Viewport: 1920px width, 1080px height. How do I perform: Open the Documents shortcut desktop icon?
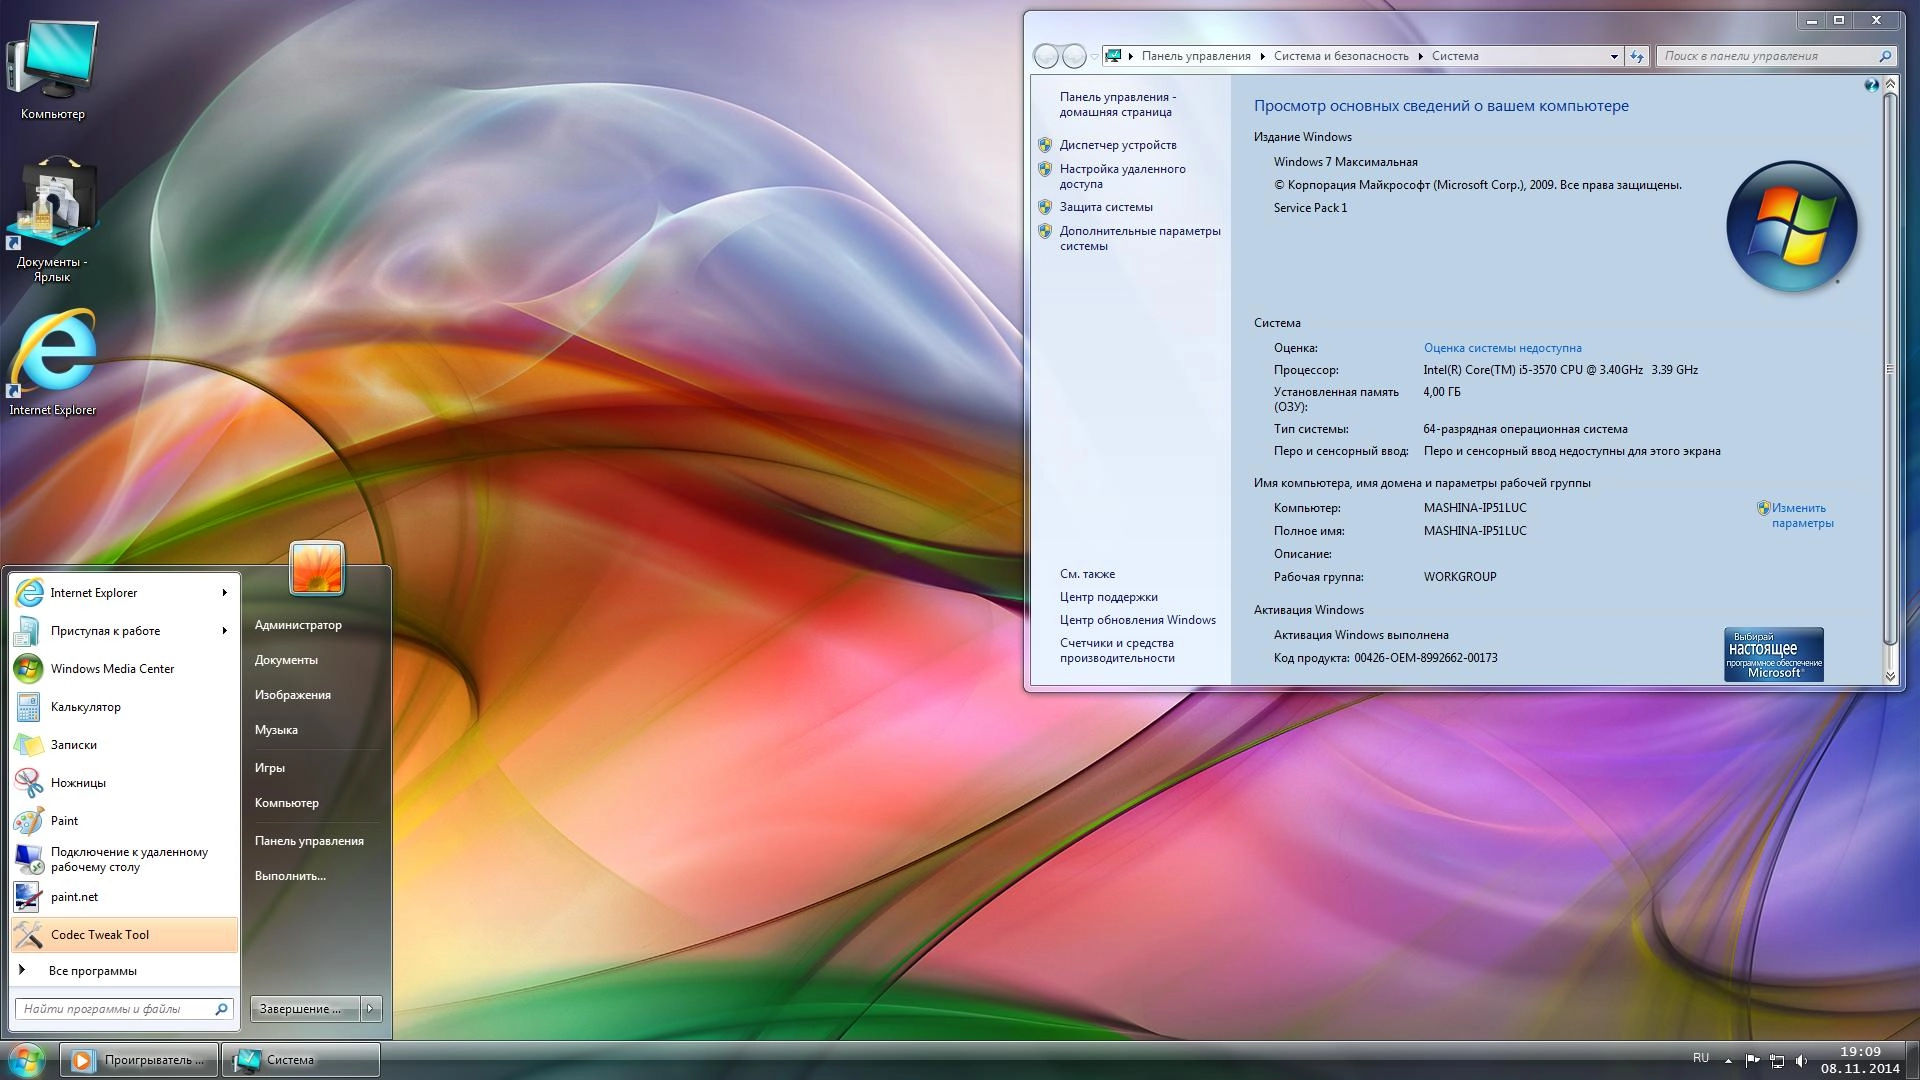(x=52, y=220)
